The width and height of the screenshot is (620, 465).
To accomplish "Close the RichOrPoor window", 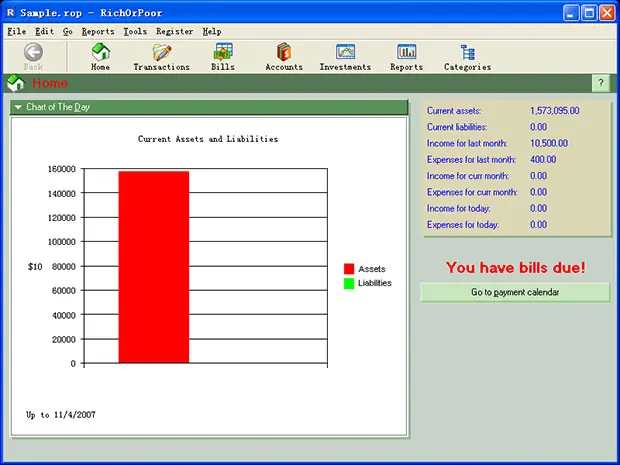I will point(607,13).
